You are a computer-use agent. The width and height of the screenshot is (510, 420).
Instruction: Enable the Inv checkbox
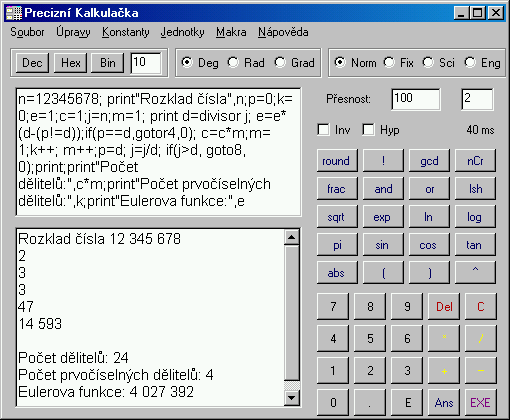pyautogui.click(x=323, y=129)
